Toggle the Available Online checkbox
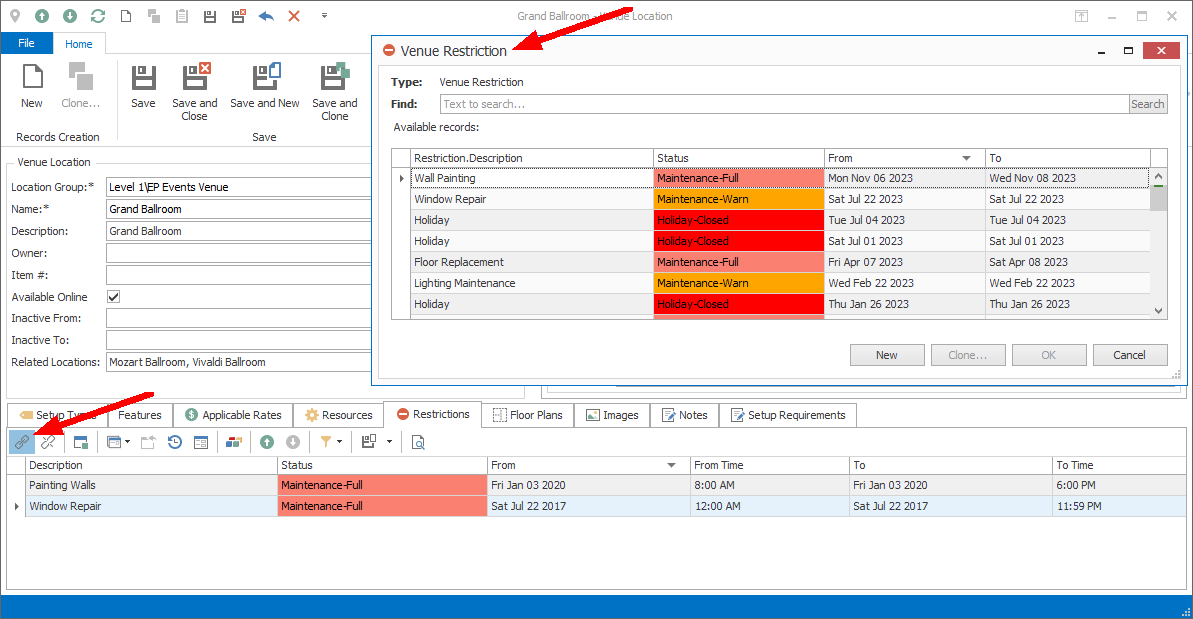Screen dimensions: 1193x619 point(113,297)
